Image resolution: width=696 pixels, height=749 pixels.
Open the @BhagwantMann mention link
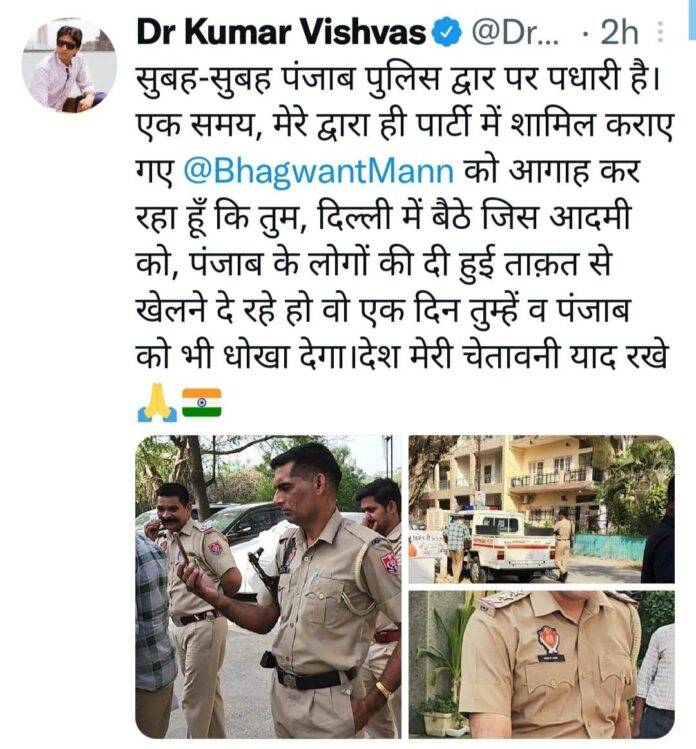click(319, 171)
